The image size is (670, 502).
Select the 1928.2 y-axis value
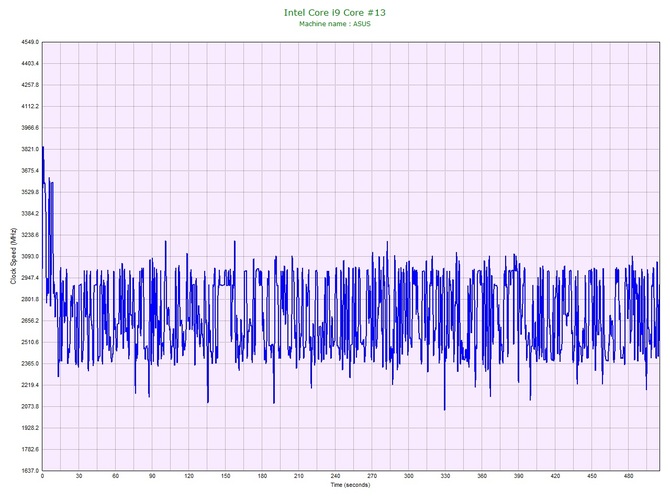tap(30, 428)
